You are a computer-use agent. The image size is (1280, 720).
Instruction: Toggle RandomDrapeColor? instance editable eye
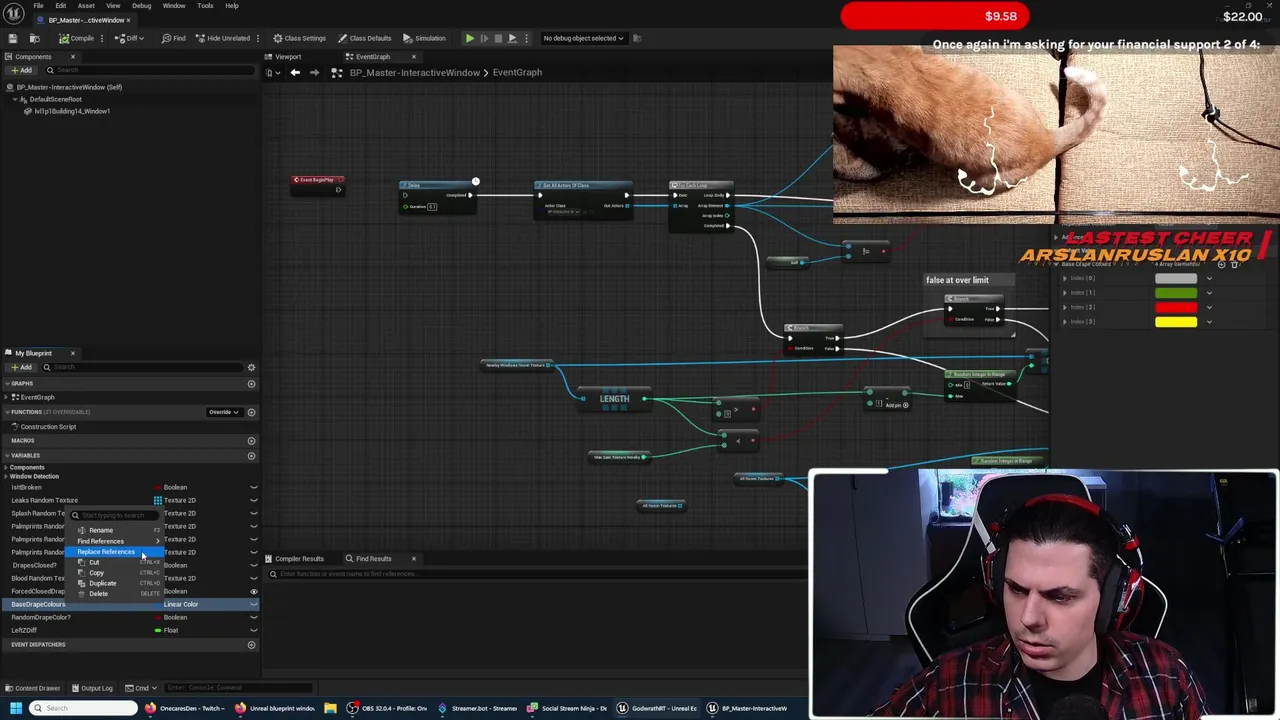point(253,617)
